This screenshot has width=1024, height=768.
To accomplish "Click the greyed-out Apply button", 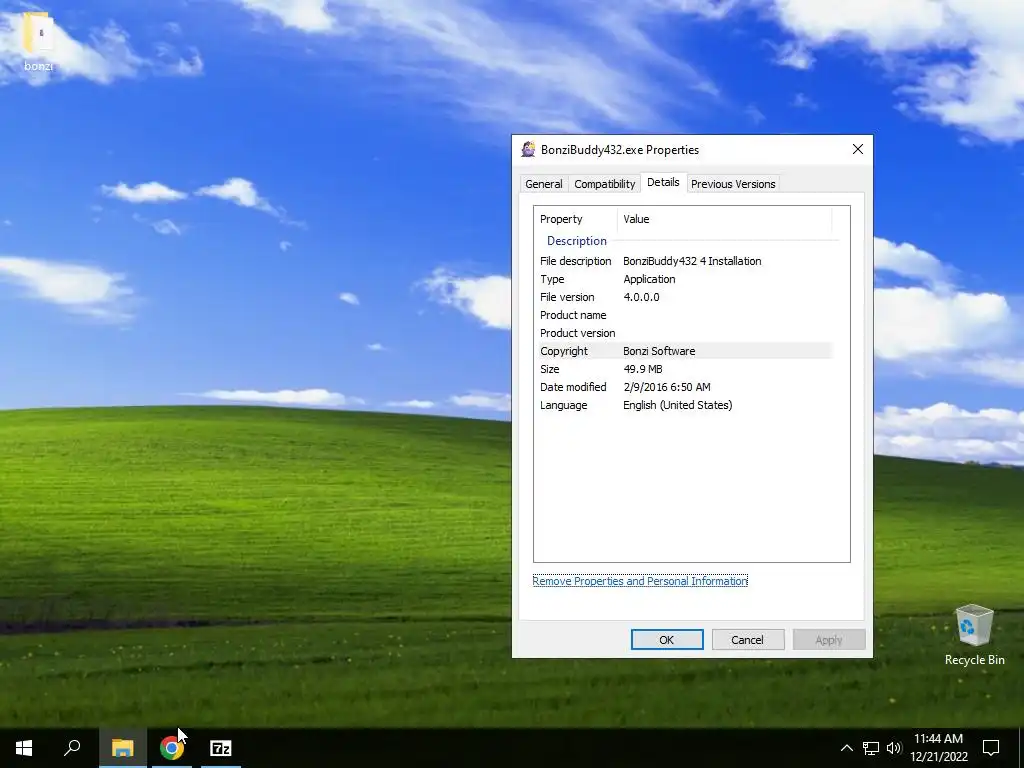I will (x=829, y=640).
